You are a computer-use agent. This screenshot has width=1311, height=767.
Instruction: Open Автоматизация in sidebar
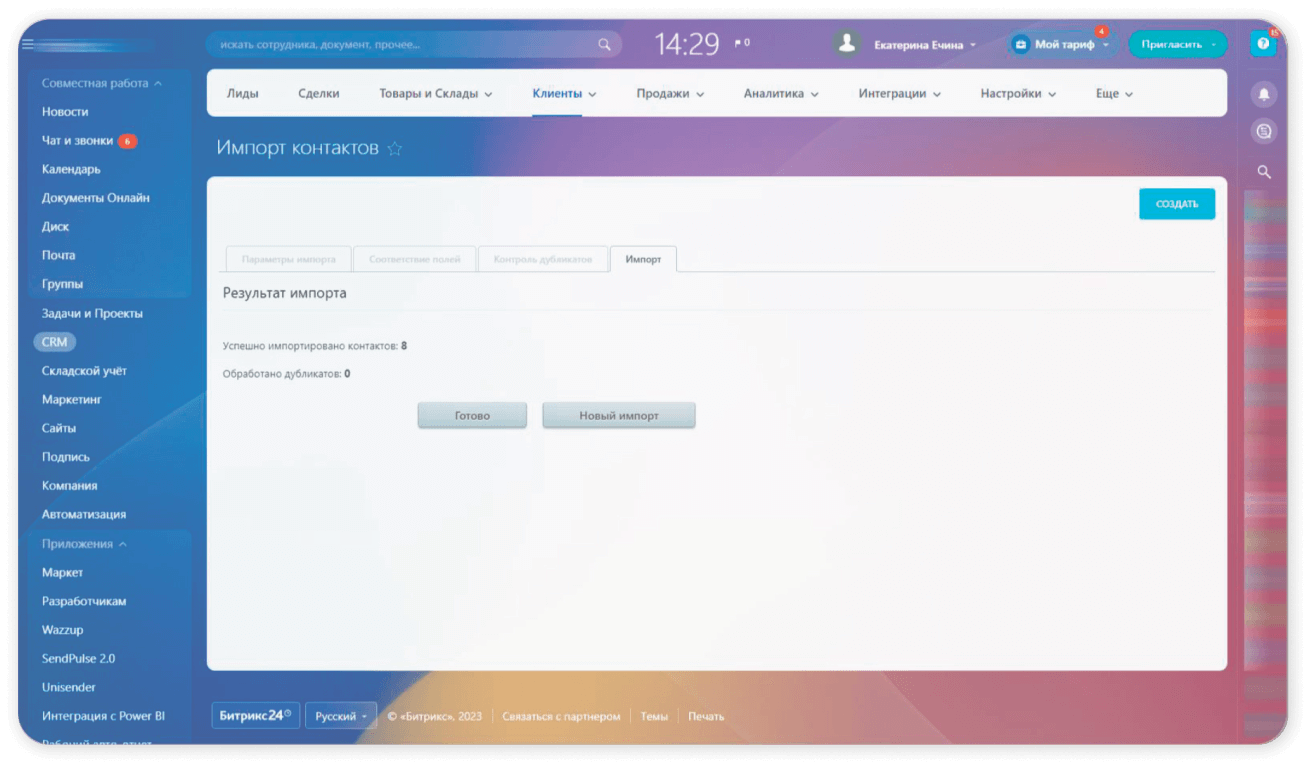84,514
